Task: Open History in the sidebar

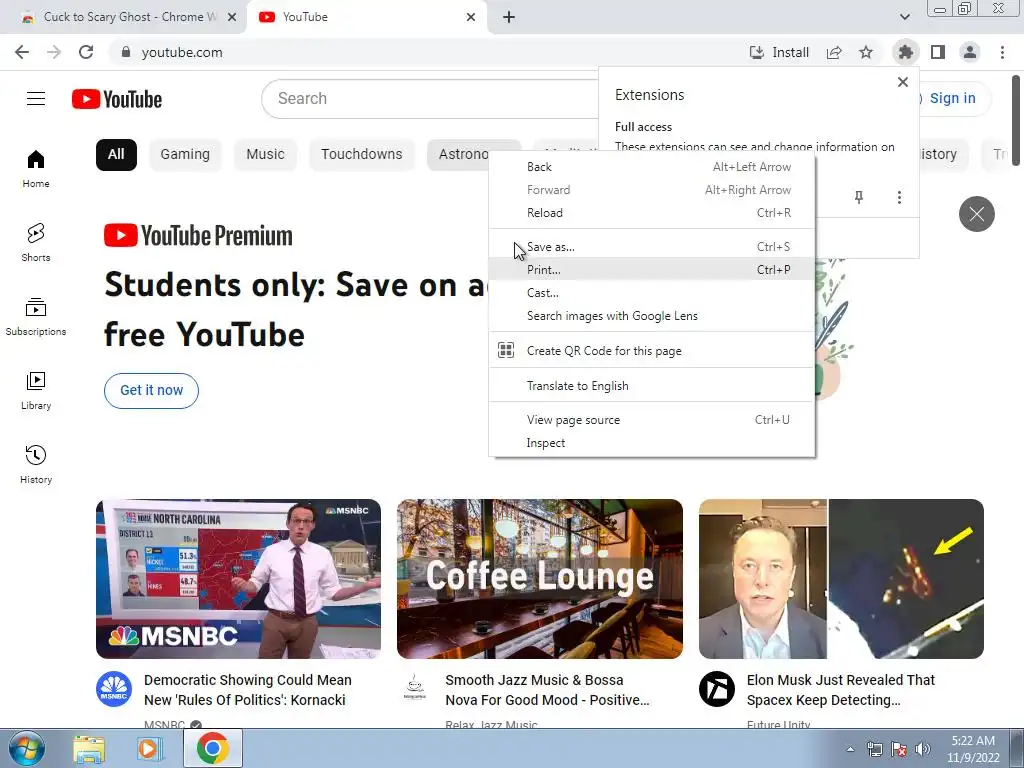Action: click(x=36, y=464)
